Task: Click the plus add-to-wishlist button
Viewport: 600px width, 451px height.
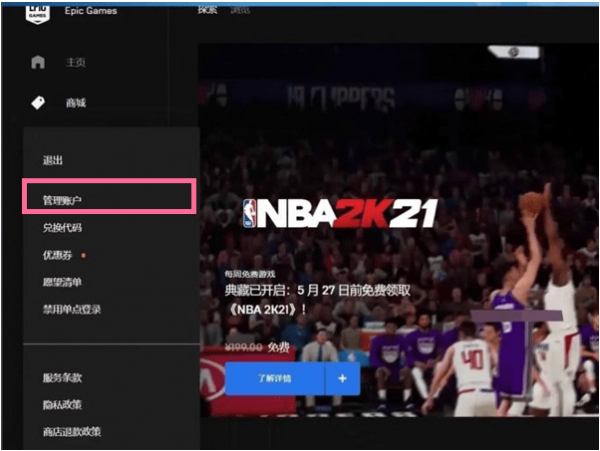Action: pos(342,378)
